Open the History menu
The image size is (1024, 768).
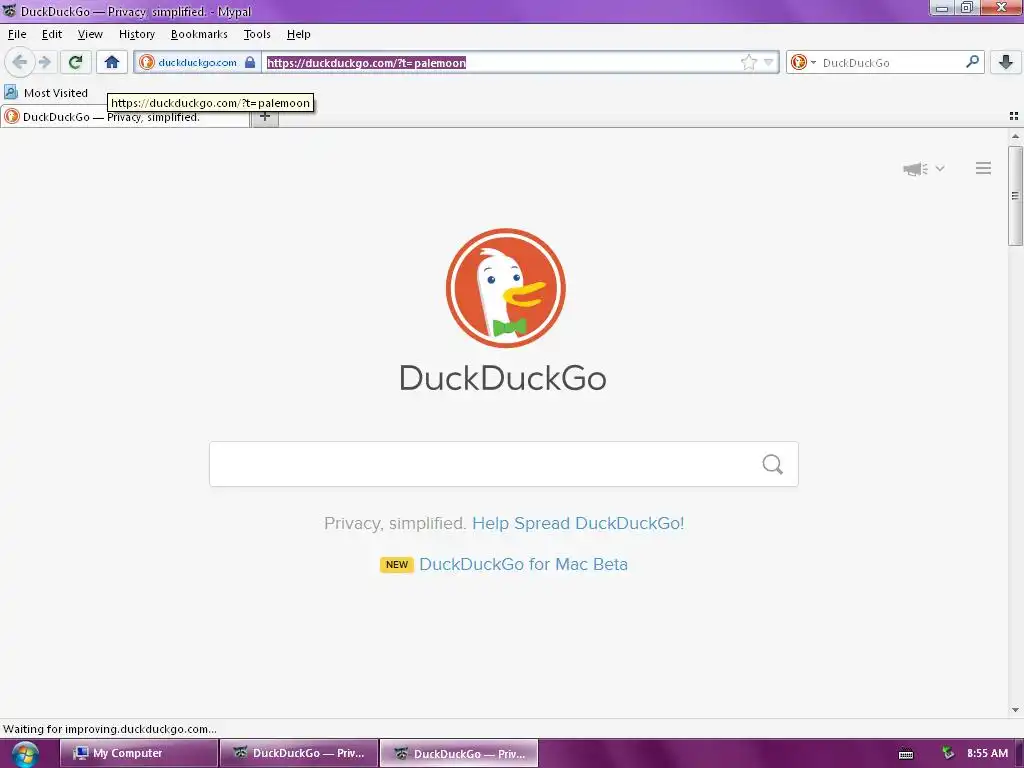[x=136, y=34]
